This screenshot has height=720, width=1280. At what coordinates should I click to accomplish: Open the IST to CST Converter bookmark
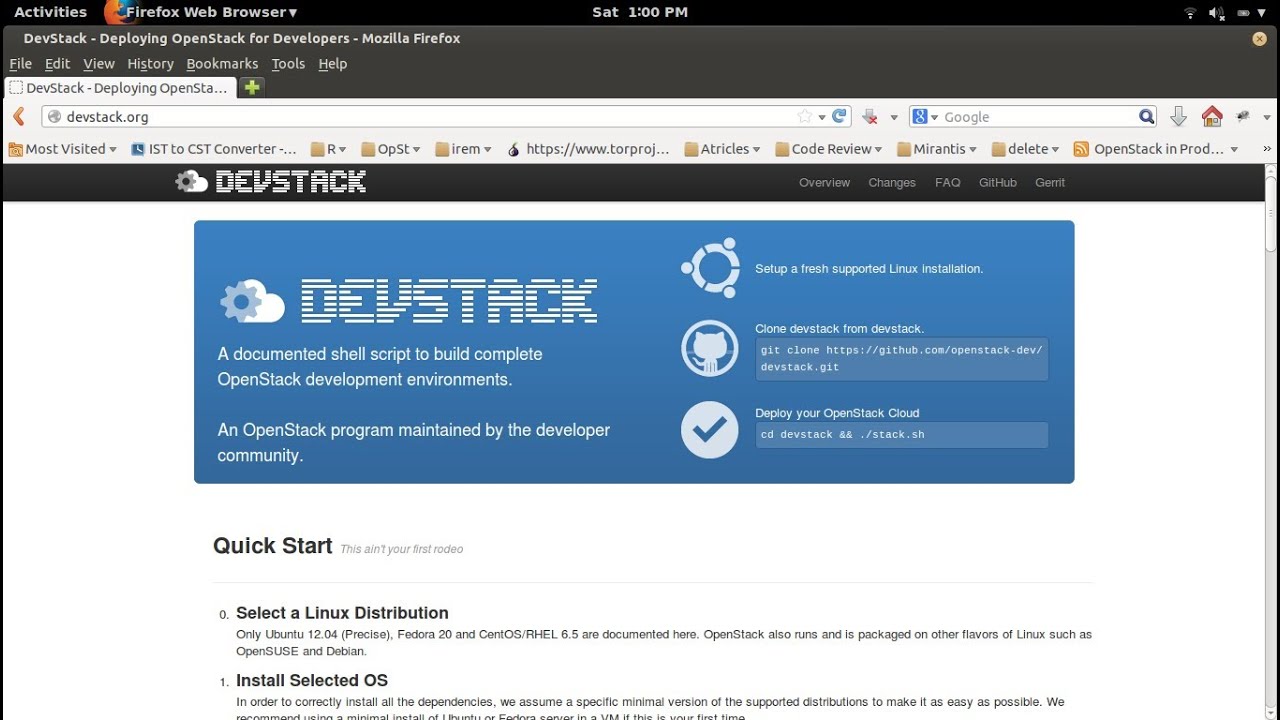[x=214, y=149]
